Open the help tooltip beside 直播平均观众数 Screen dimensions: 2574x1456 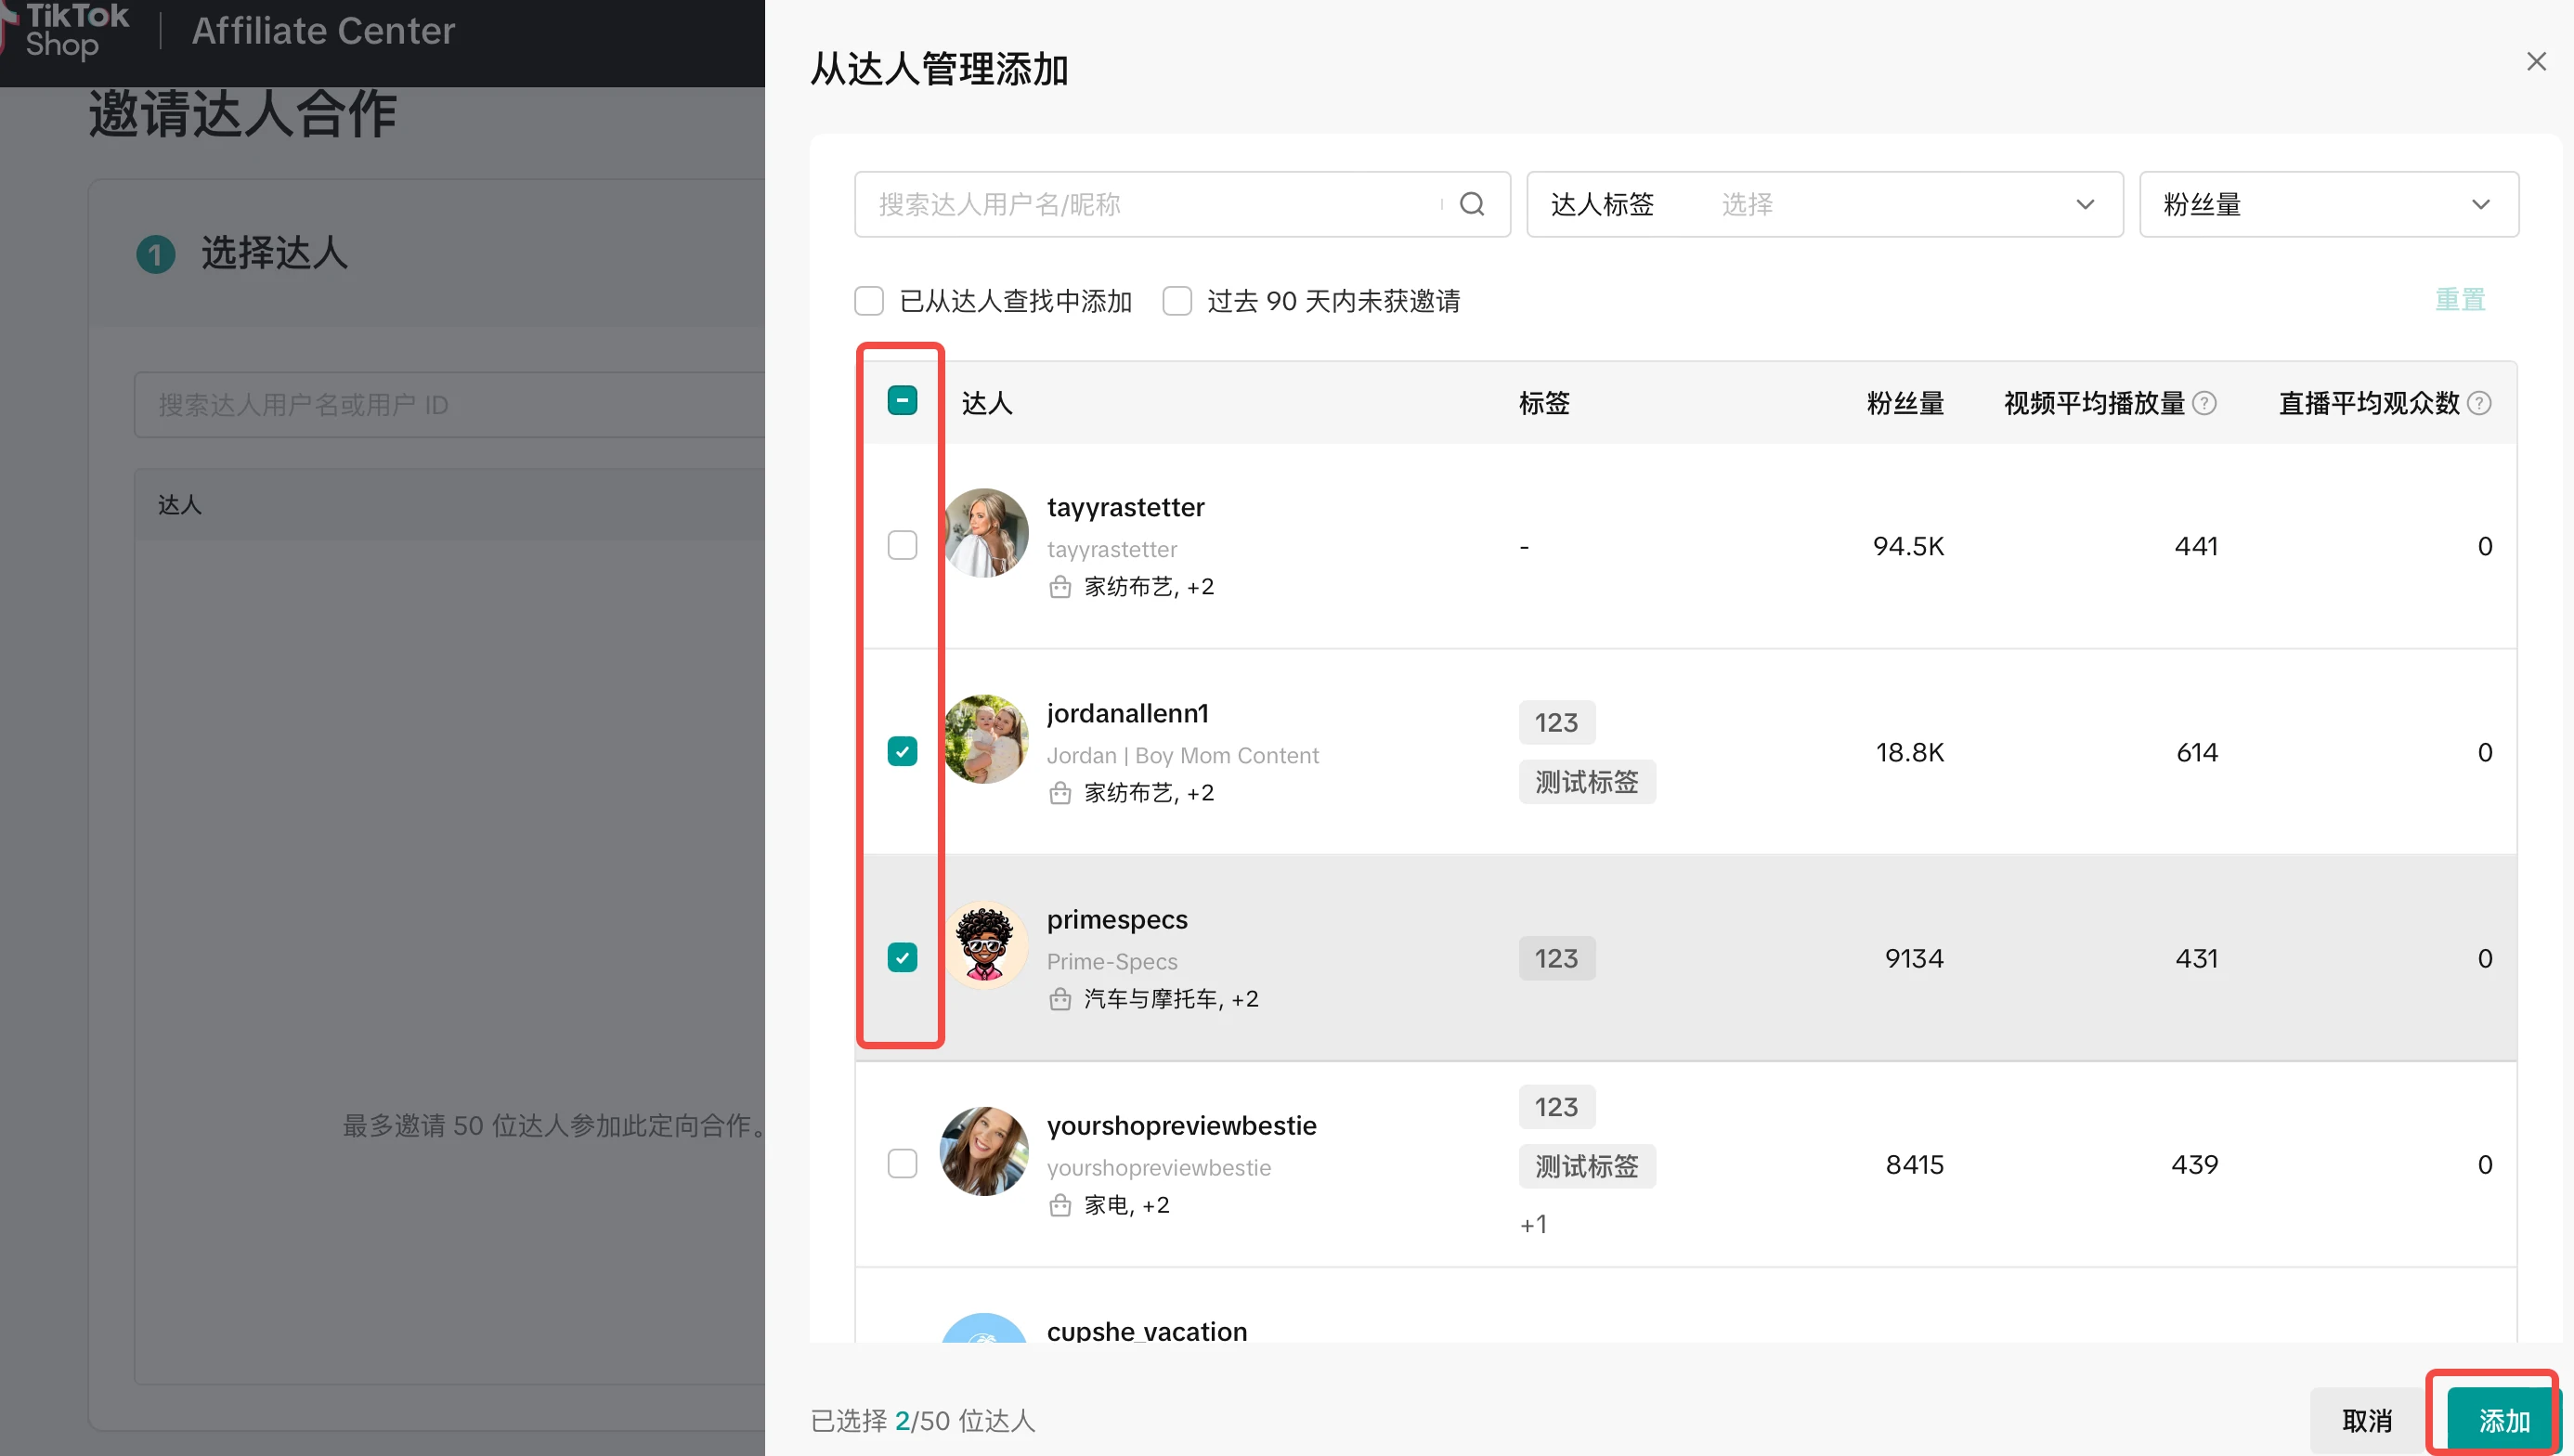2481,402
